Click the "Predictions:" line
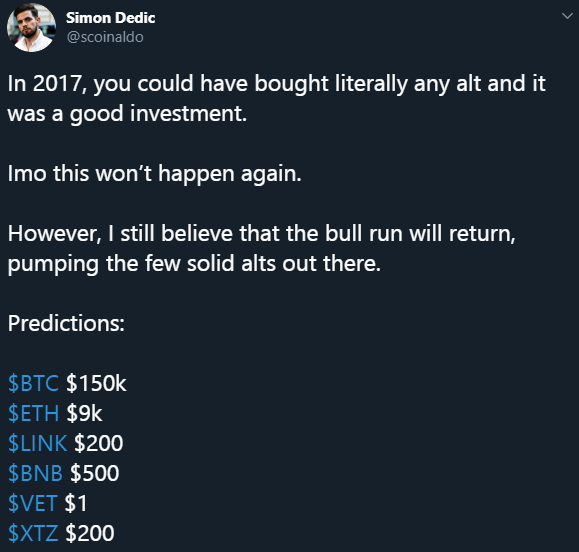 pos(66,323)
